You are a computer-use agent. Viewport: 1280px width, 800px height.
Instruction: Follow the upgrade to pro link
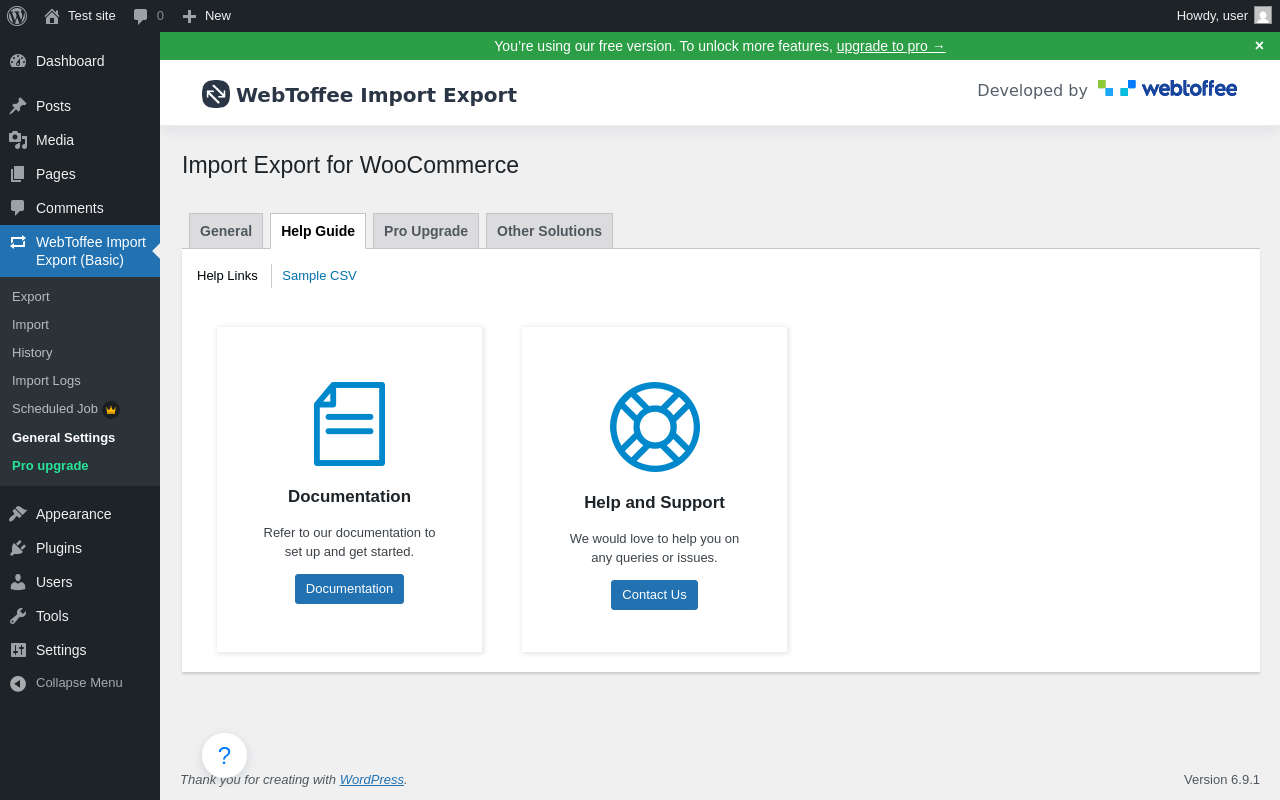891,46
